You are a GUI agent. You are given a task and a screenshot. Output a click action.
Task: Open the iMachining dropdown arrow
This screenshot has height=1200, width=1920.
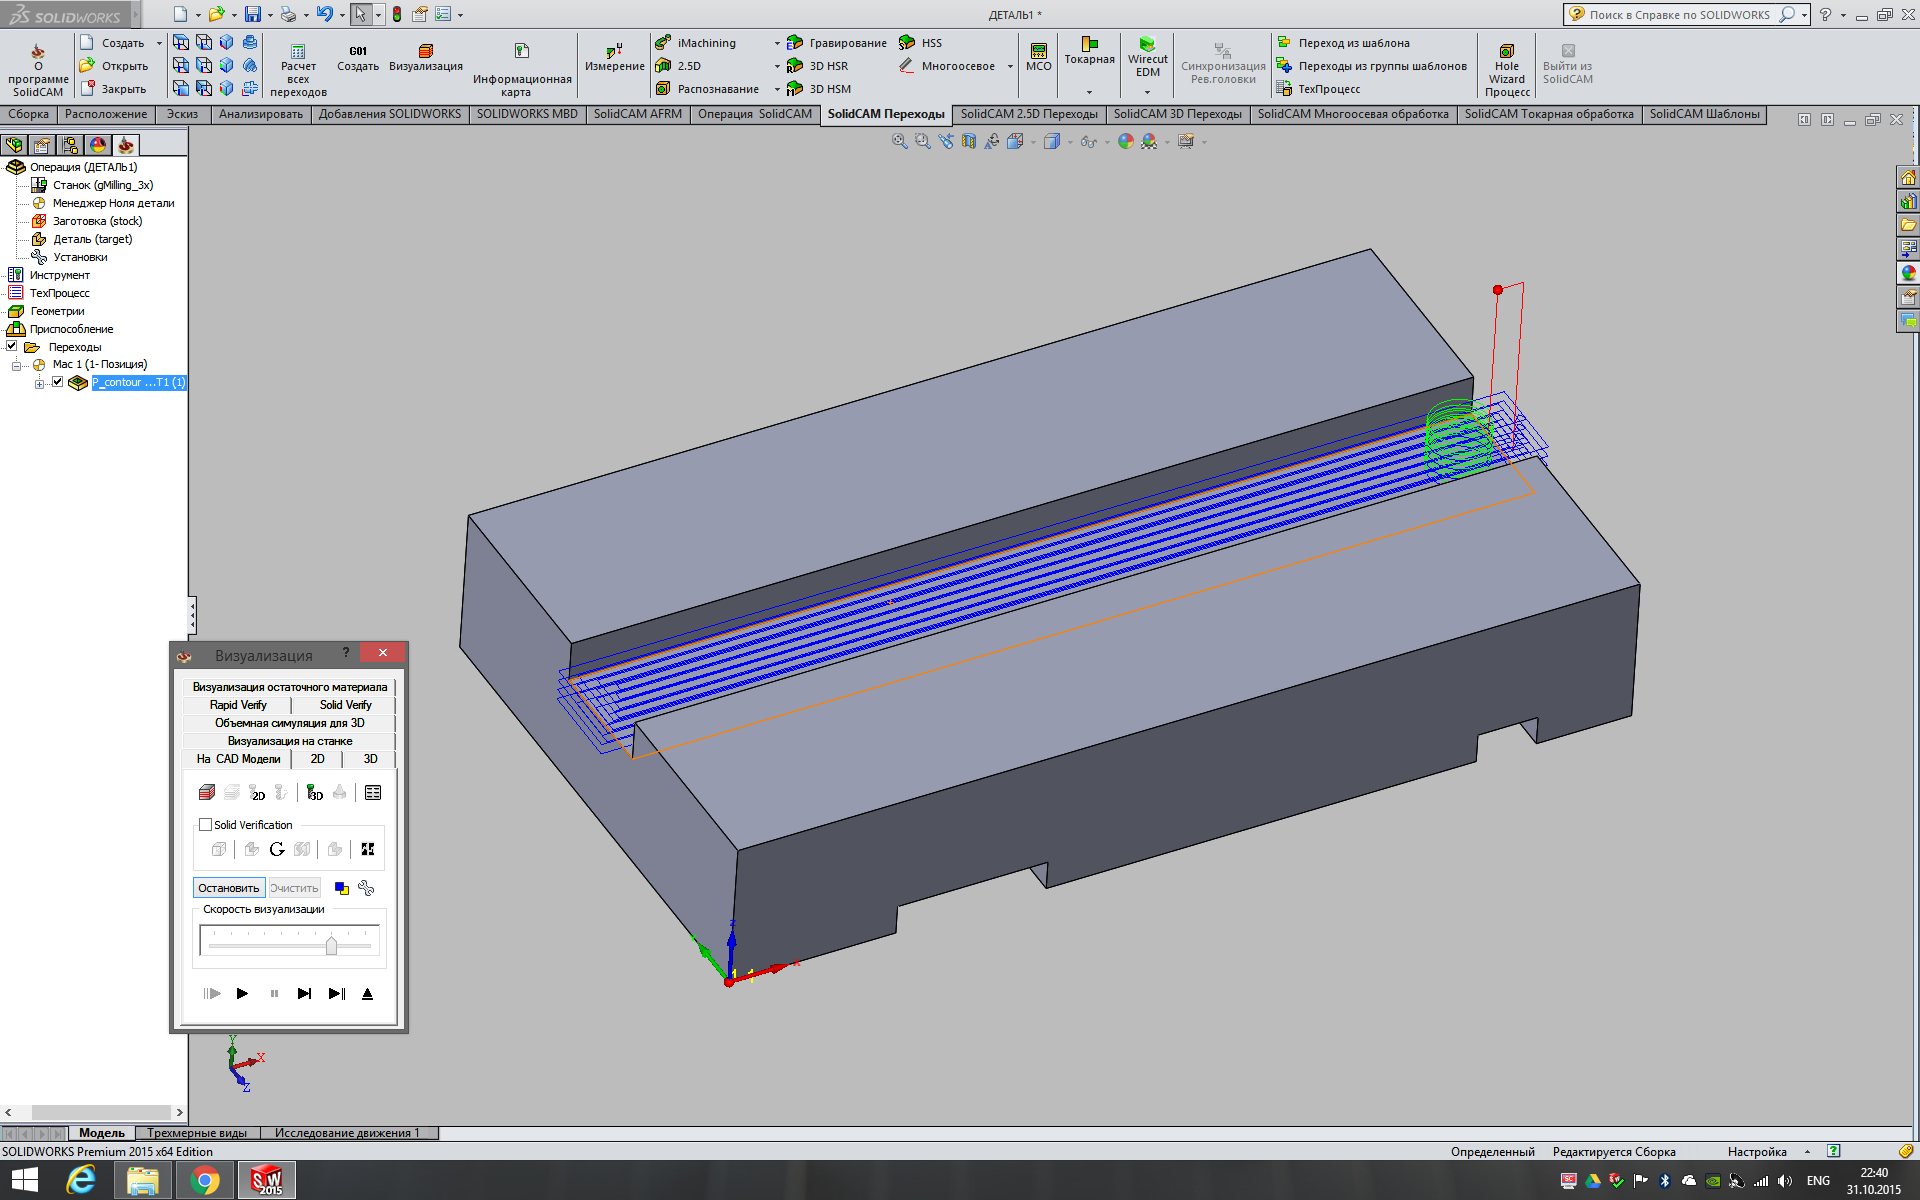[x=776, y=43]
